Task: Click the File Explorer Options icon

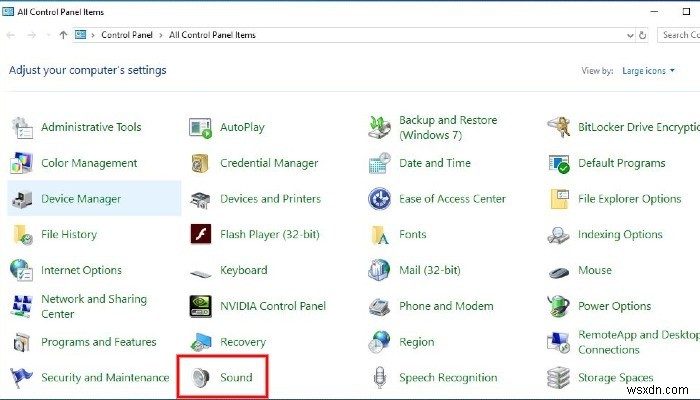Action: coord(559,199)
